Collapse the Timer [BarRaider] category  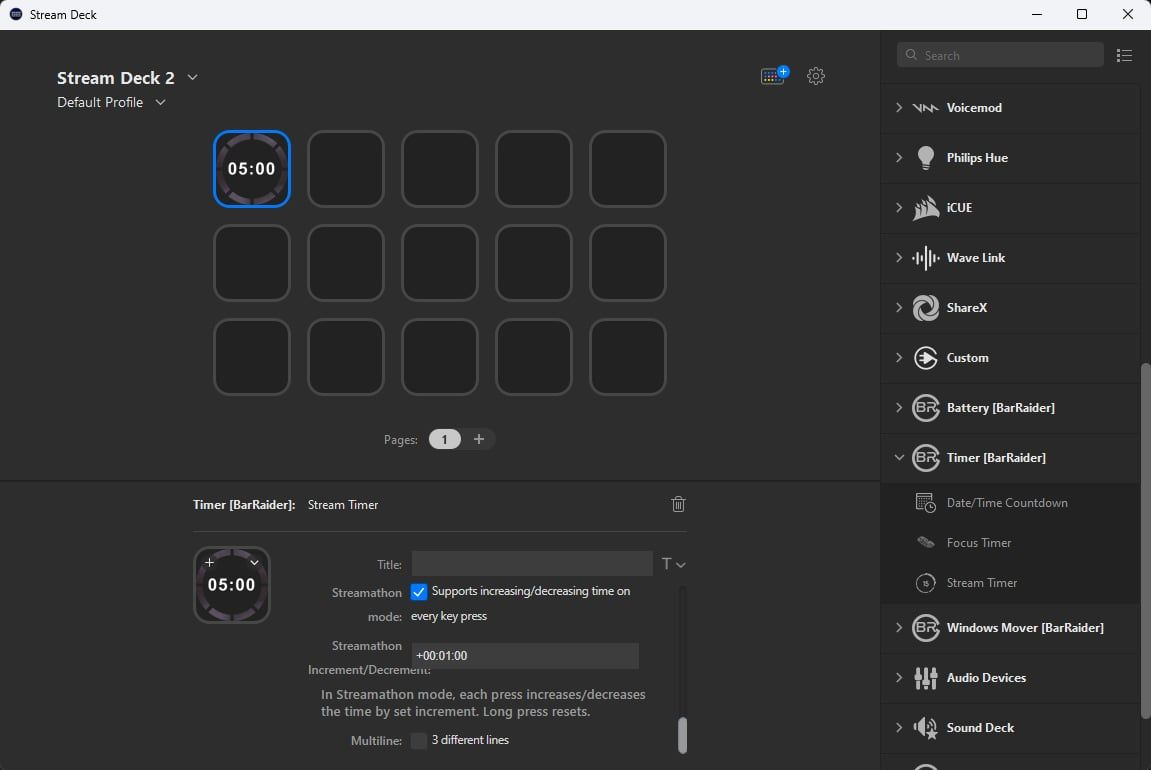[x=899, y=458]
